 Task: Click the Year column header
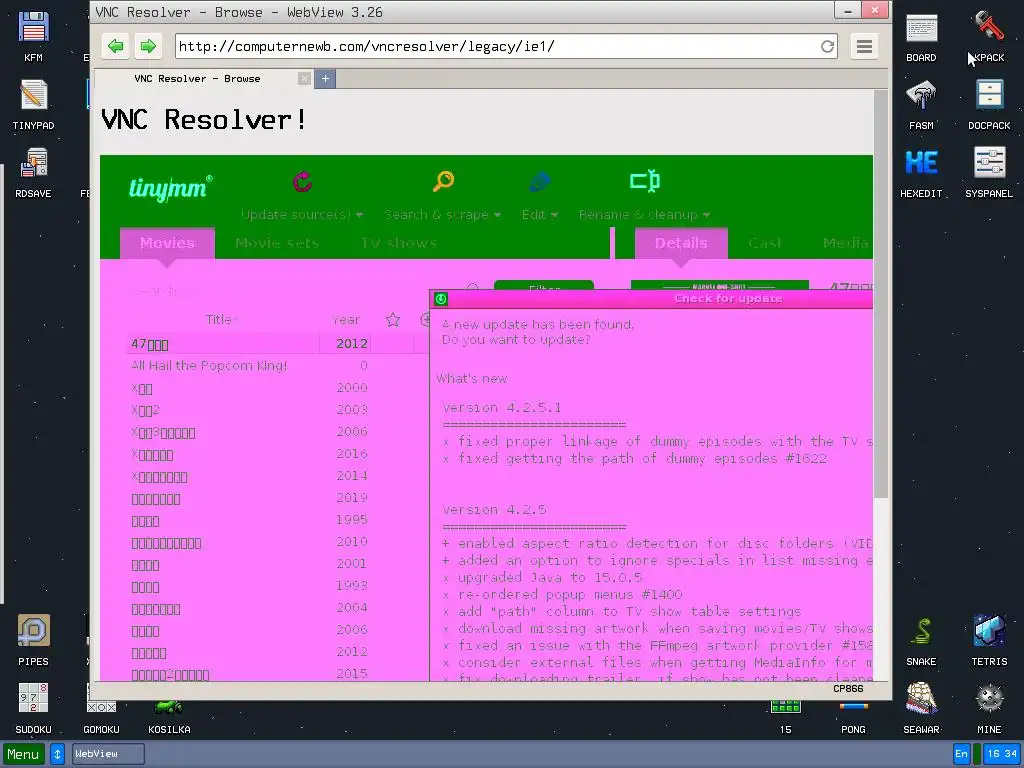(x=345, y=319)
